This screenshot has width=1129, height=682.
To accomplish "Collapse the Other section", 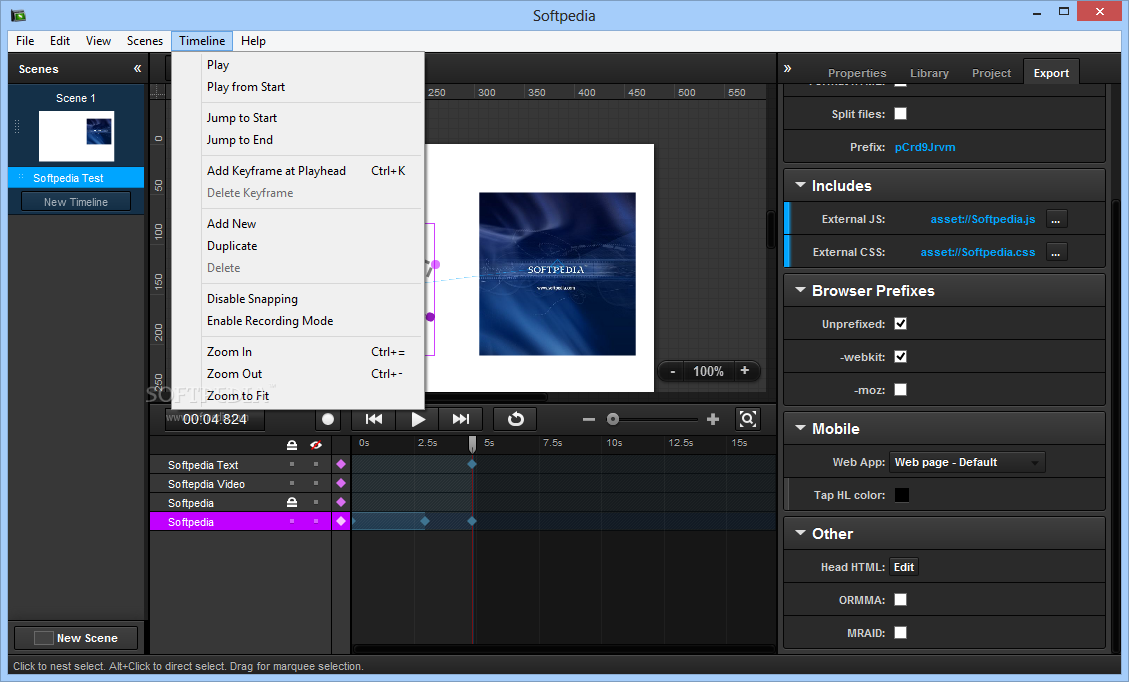I will point(800,533).
